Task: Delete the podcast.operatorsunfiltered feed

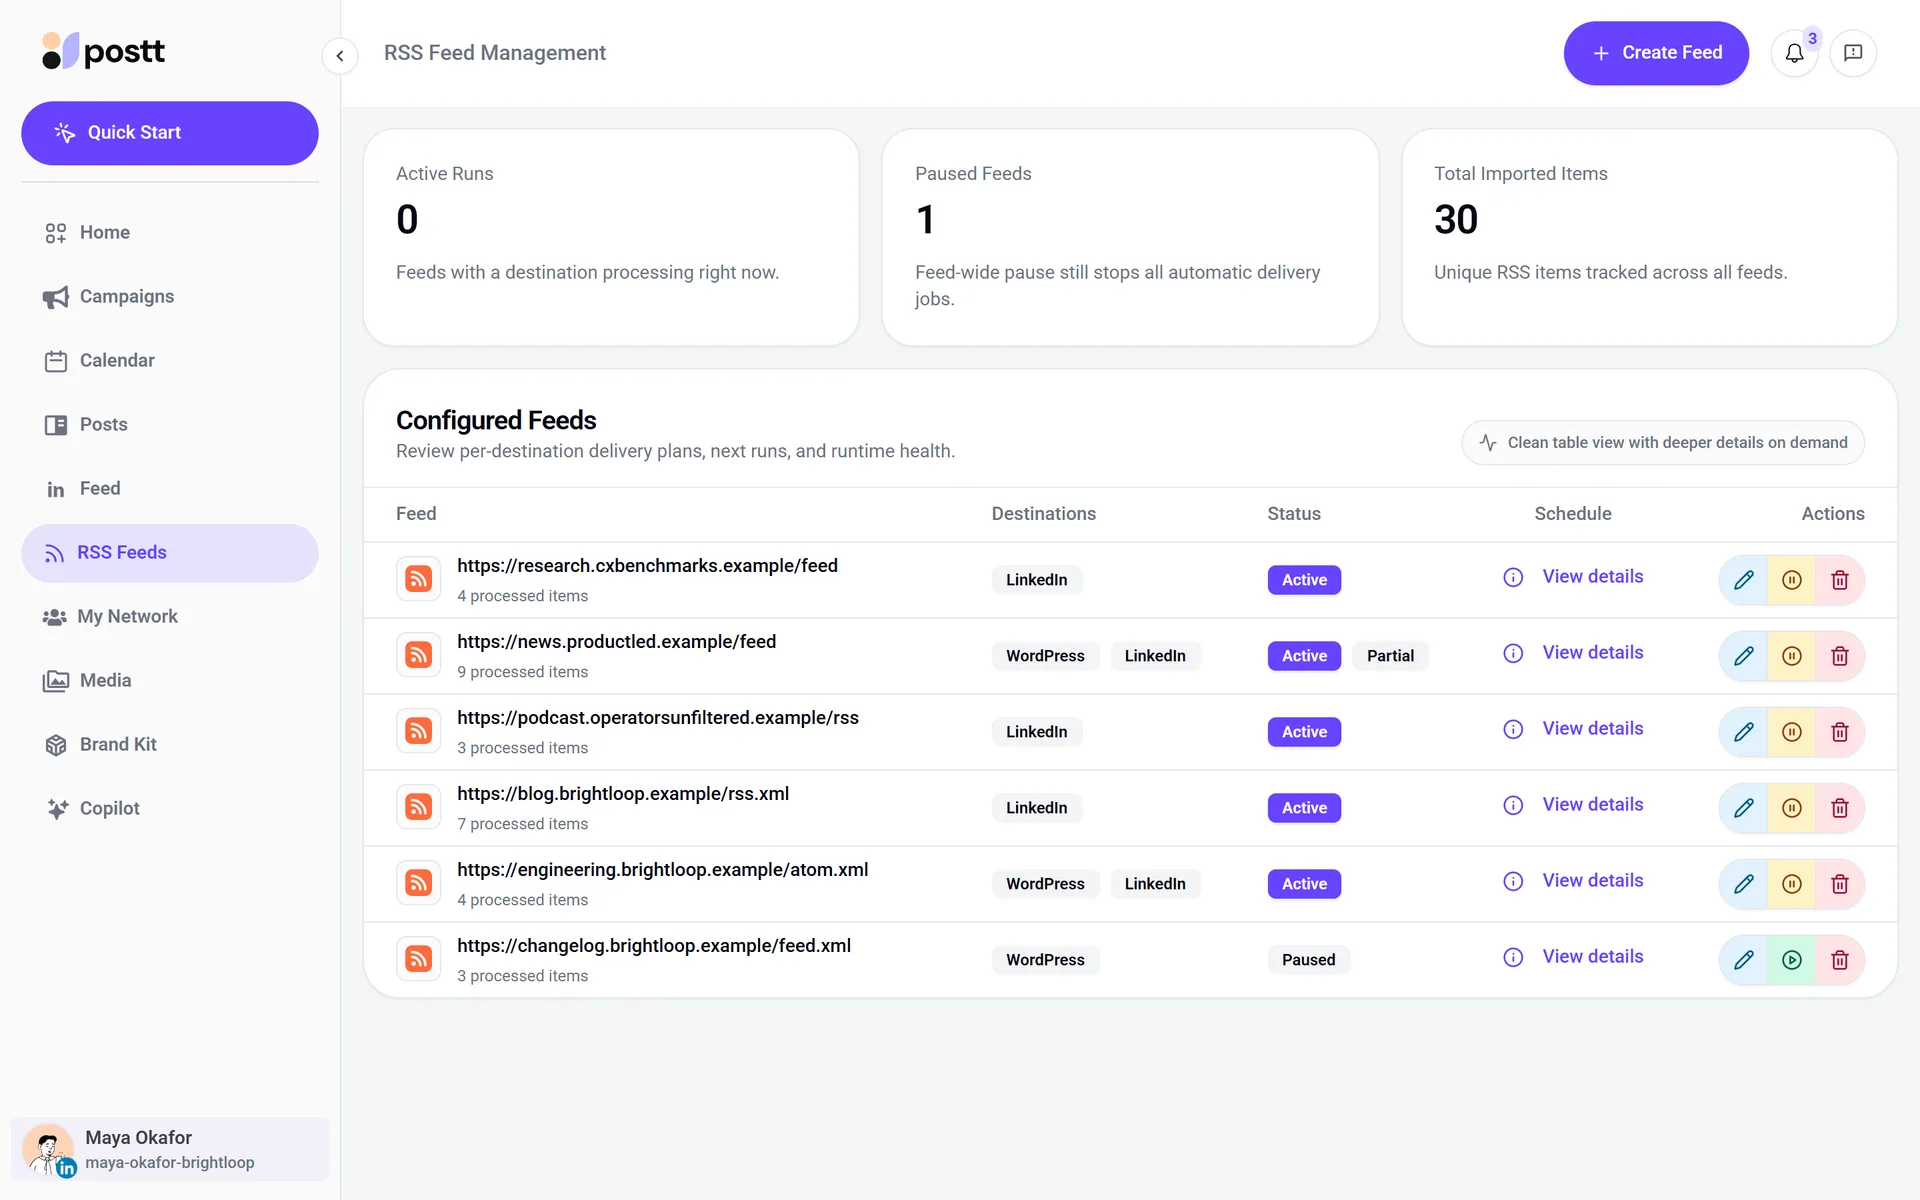Action: [1839, 732]
